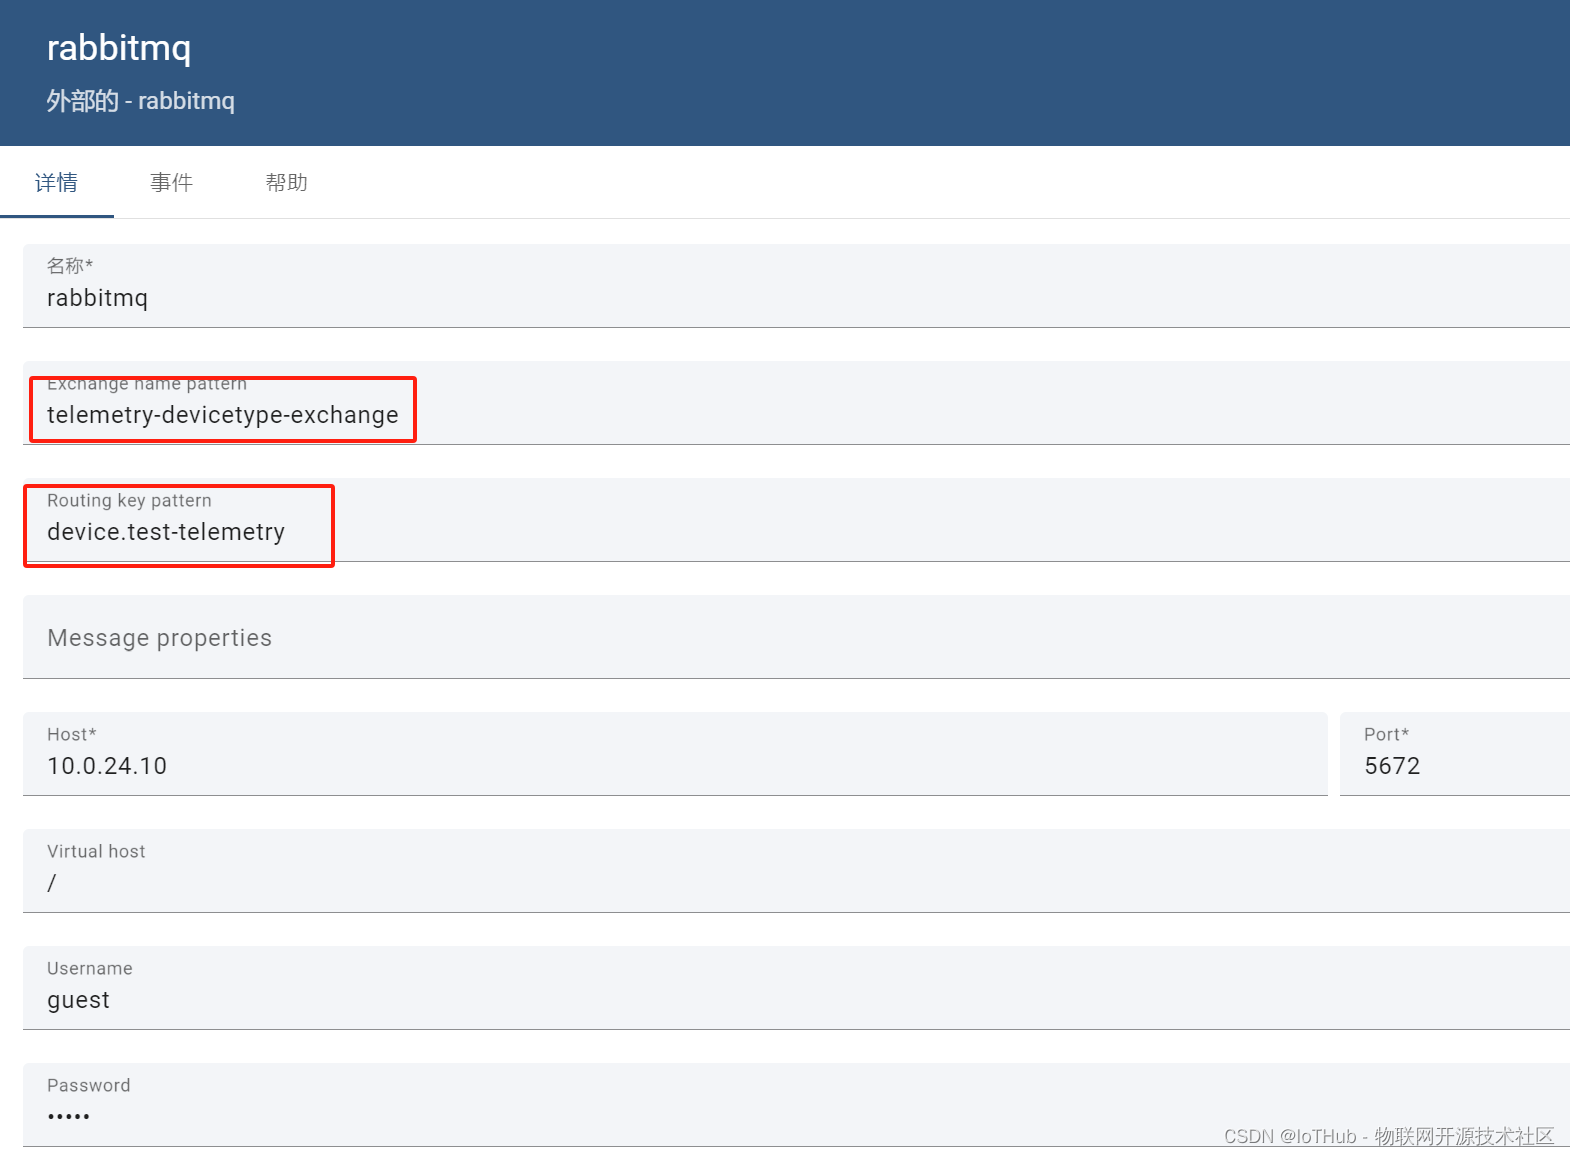Click the Password field
The width and height of the screenshot is (1570, 1155).
coord(796,1105)
